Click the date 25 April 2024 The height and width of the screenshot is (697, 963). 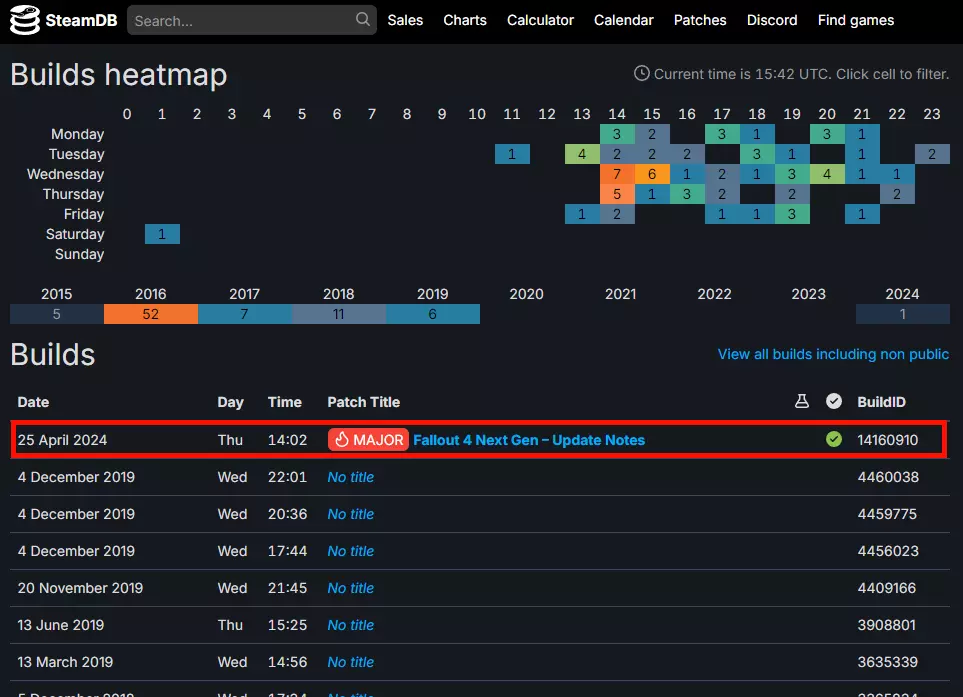click(x=62, y=440)
